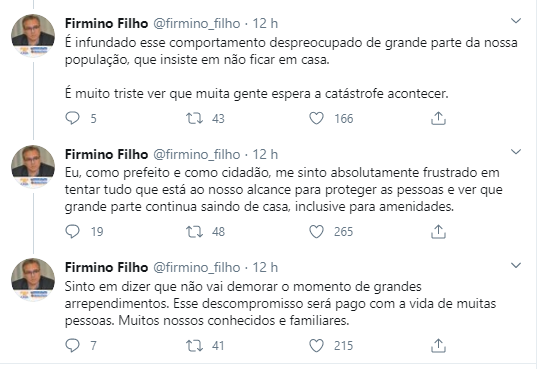Viewport: 541px width, 369px height.
Task: Share the 'grandes arrependimentos' tweet
Action: pyautogui.click(x=438, y=346)
